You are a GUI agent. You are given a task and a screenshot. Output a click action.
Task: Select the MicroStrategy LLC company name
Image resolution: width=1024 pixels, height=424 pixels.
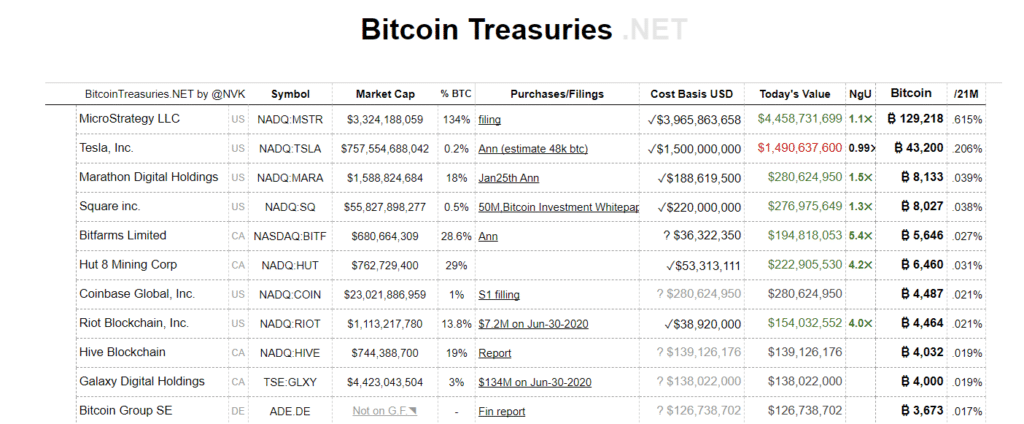(x=129, y=119)
